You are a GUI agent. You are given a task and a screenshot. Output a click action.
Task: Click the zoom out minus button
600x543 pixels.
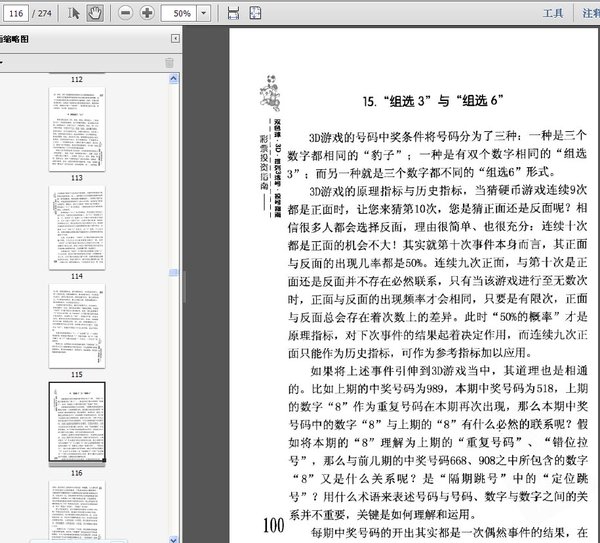pos(125,13)
